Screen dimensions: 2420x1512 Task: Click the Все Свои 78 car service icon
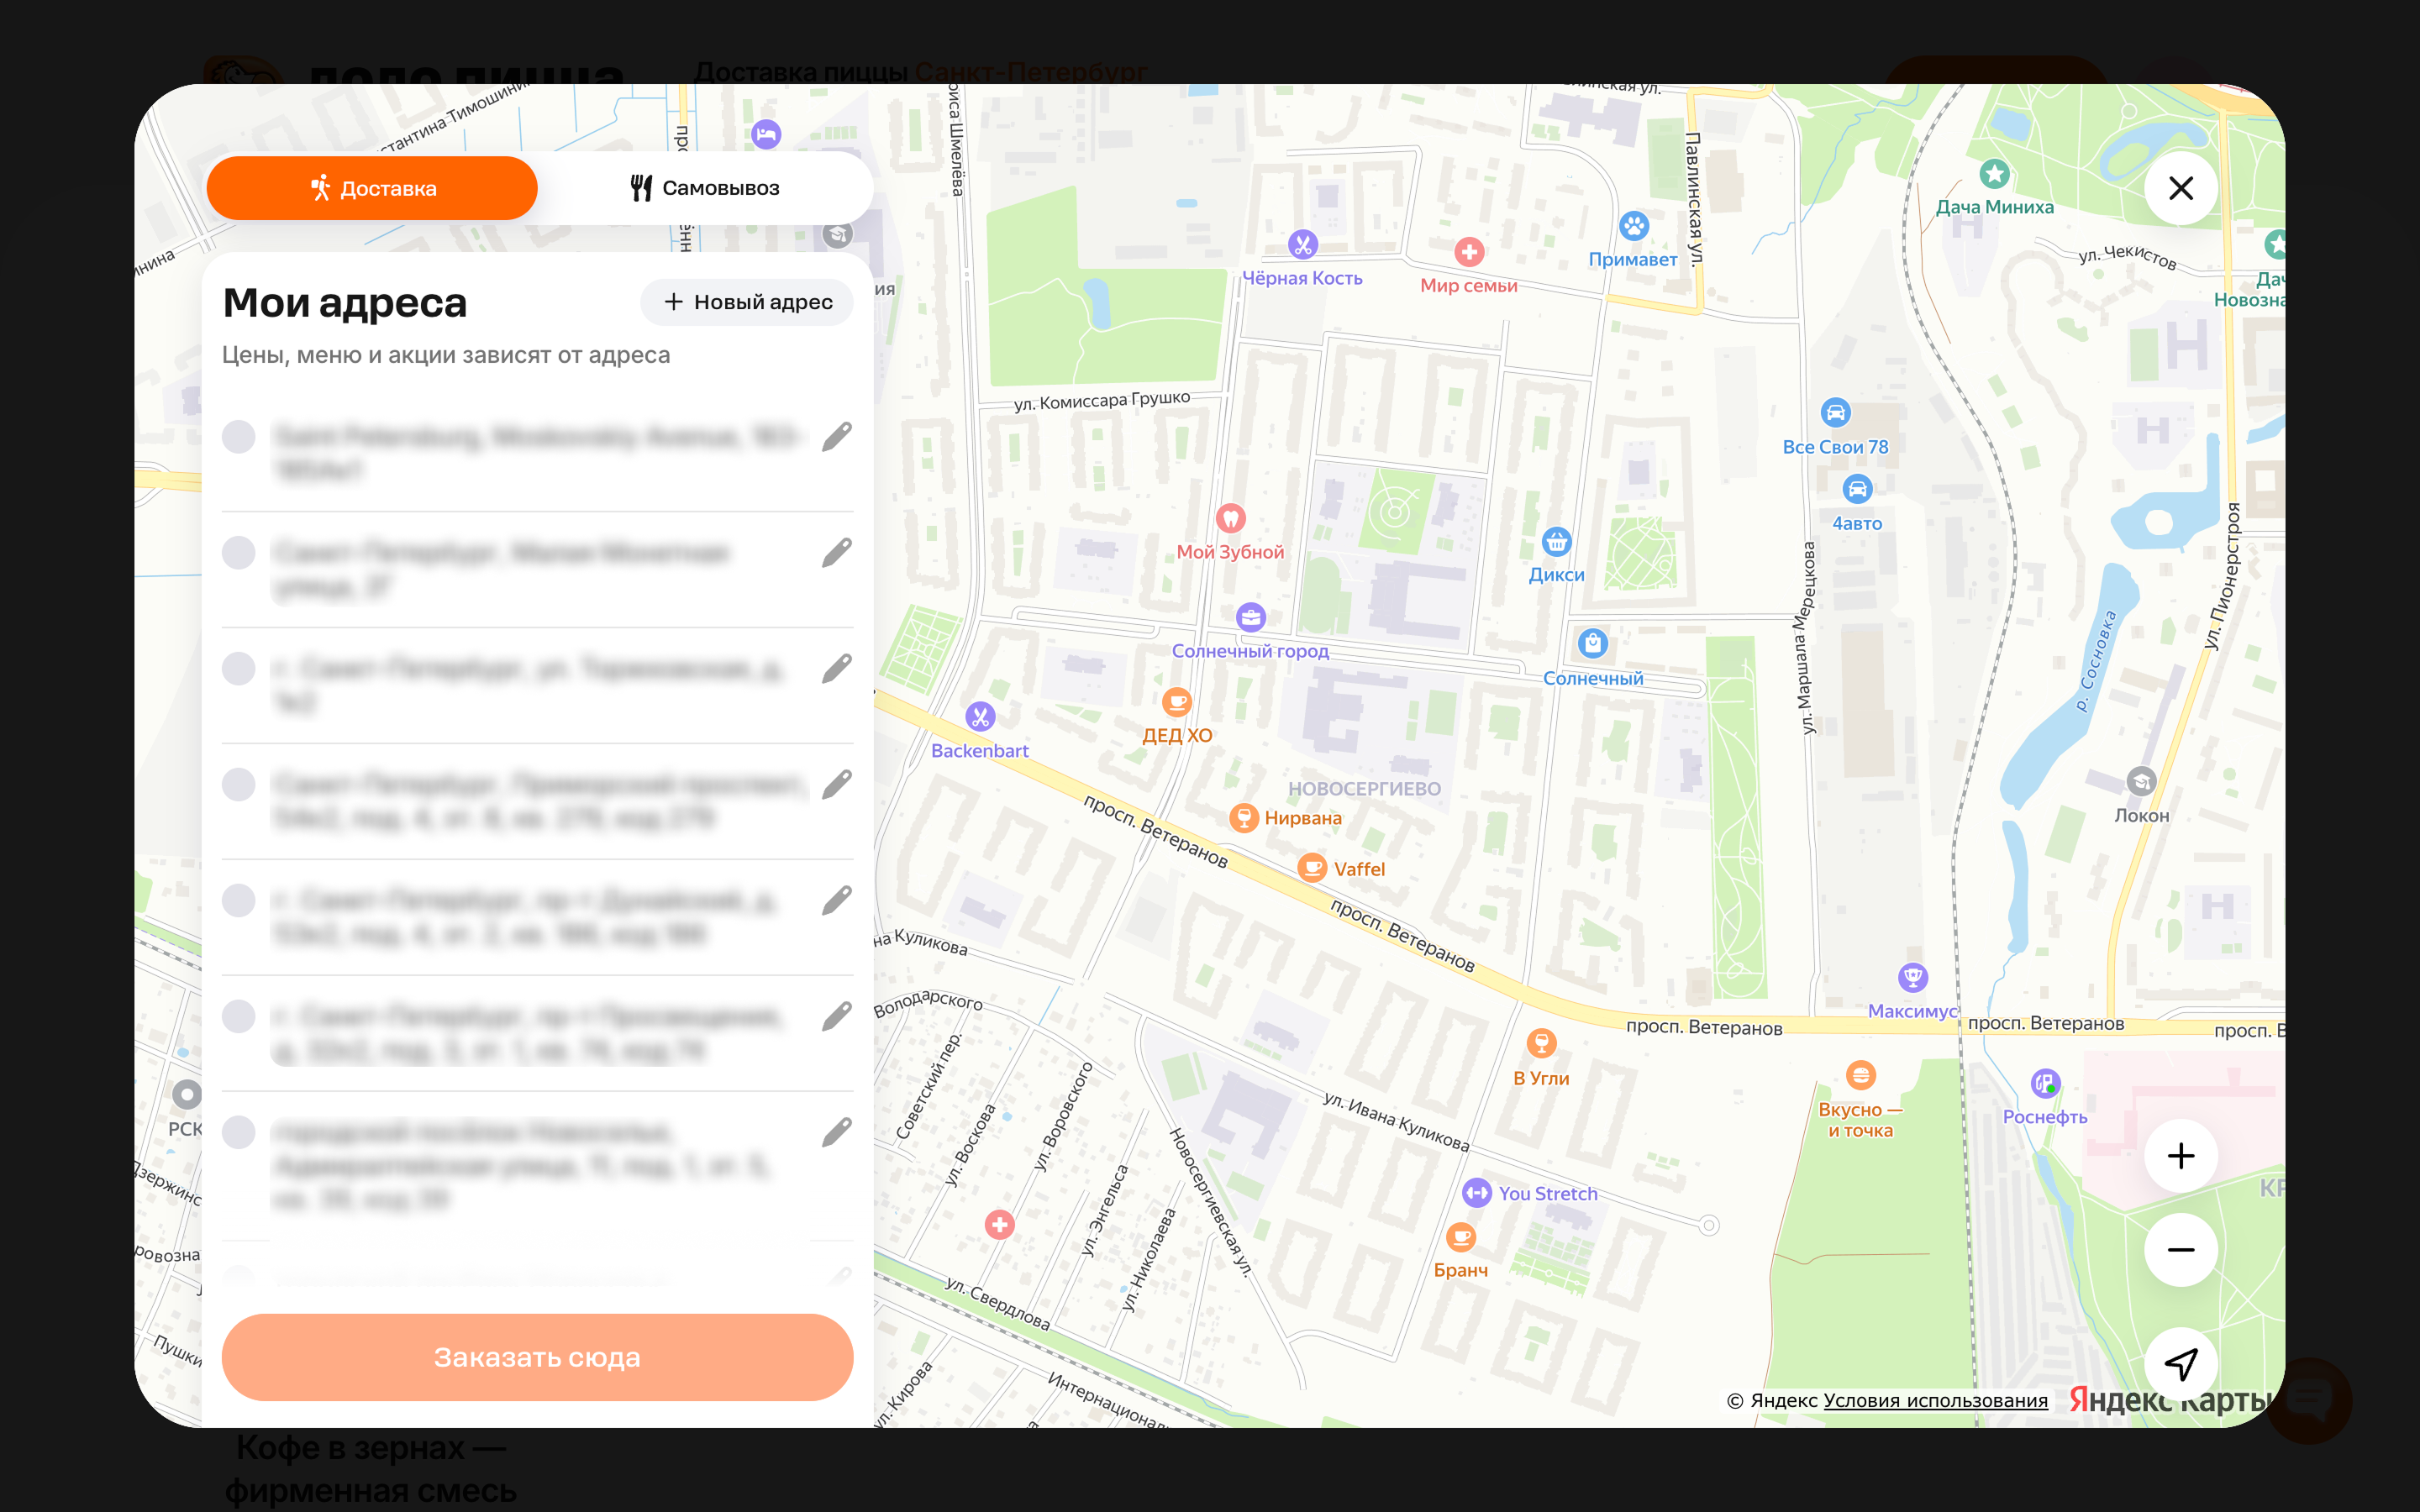tap(1835, 412)
